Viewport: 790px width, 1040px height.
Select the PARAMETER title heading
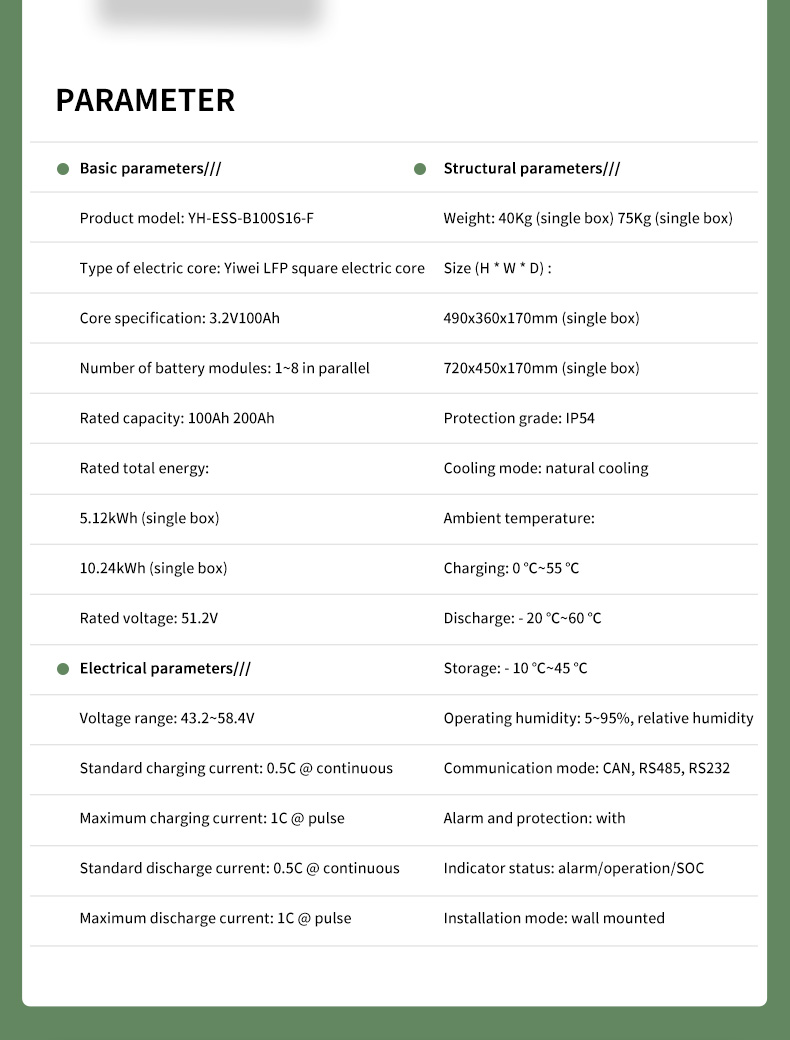[145, 101]
